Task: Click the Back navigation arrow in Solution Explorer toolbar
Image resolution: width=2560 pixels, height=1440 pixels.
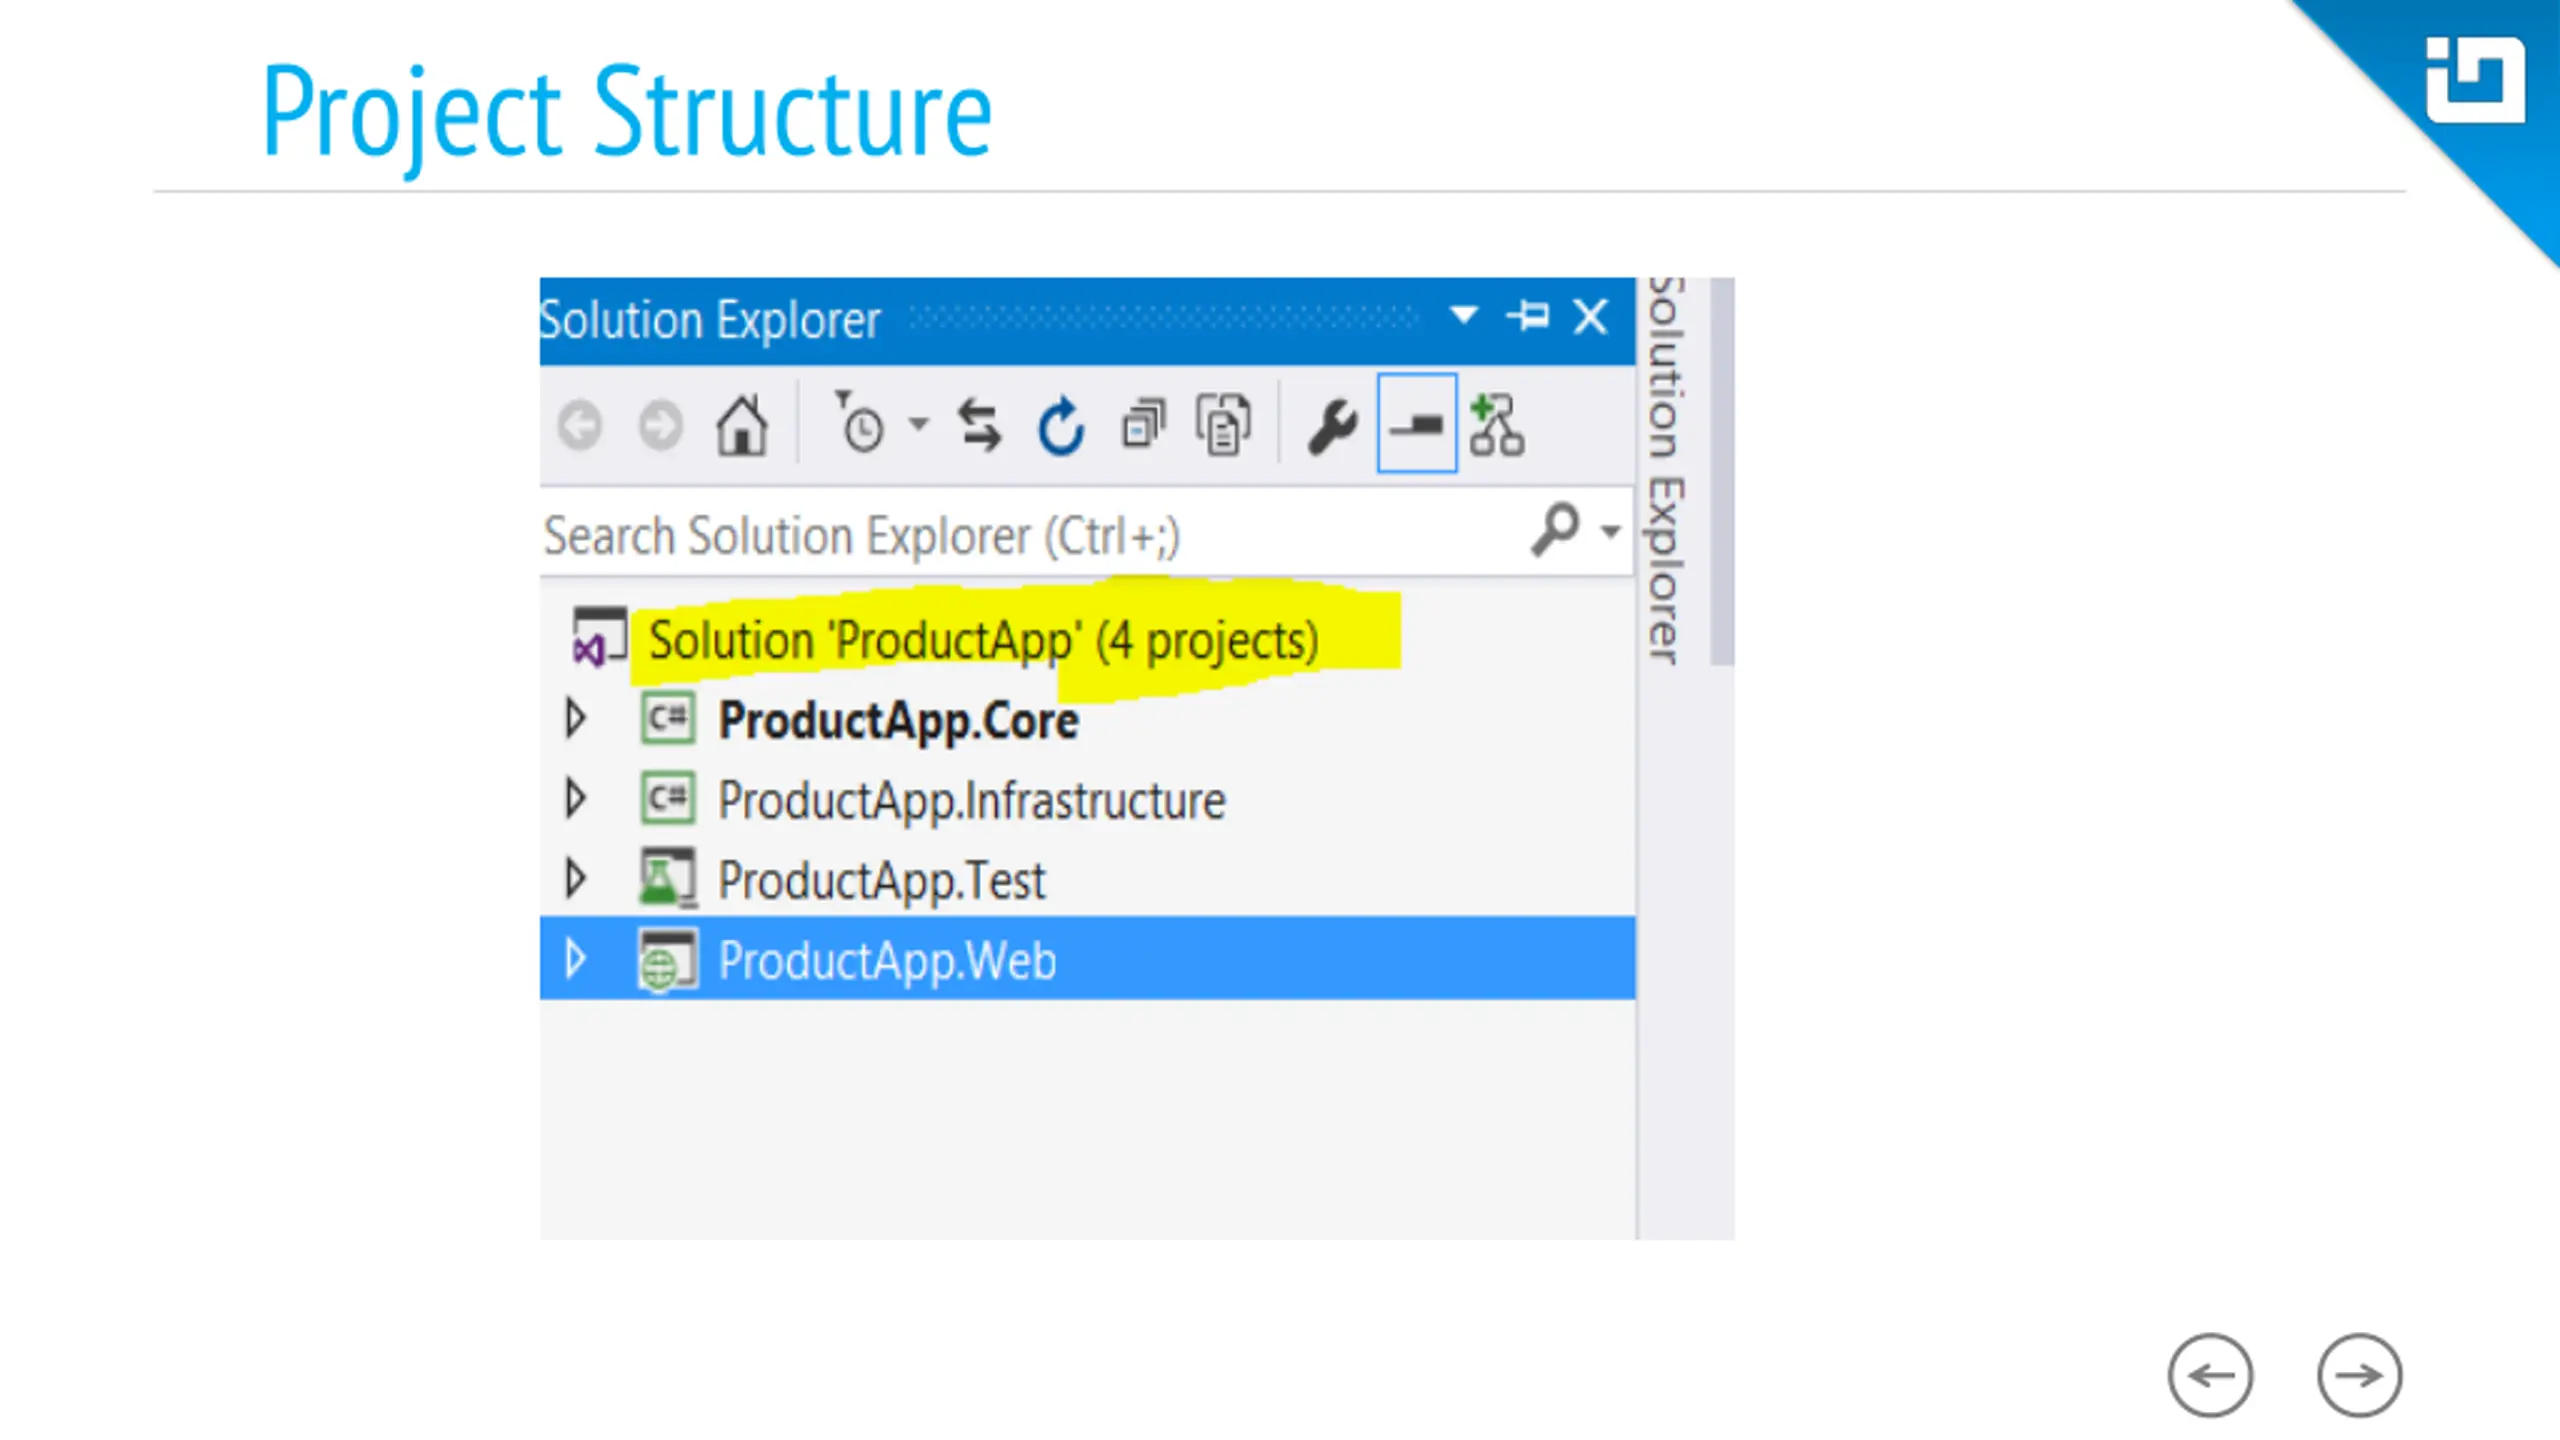Action: click(580, 427)
